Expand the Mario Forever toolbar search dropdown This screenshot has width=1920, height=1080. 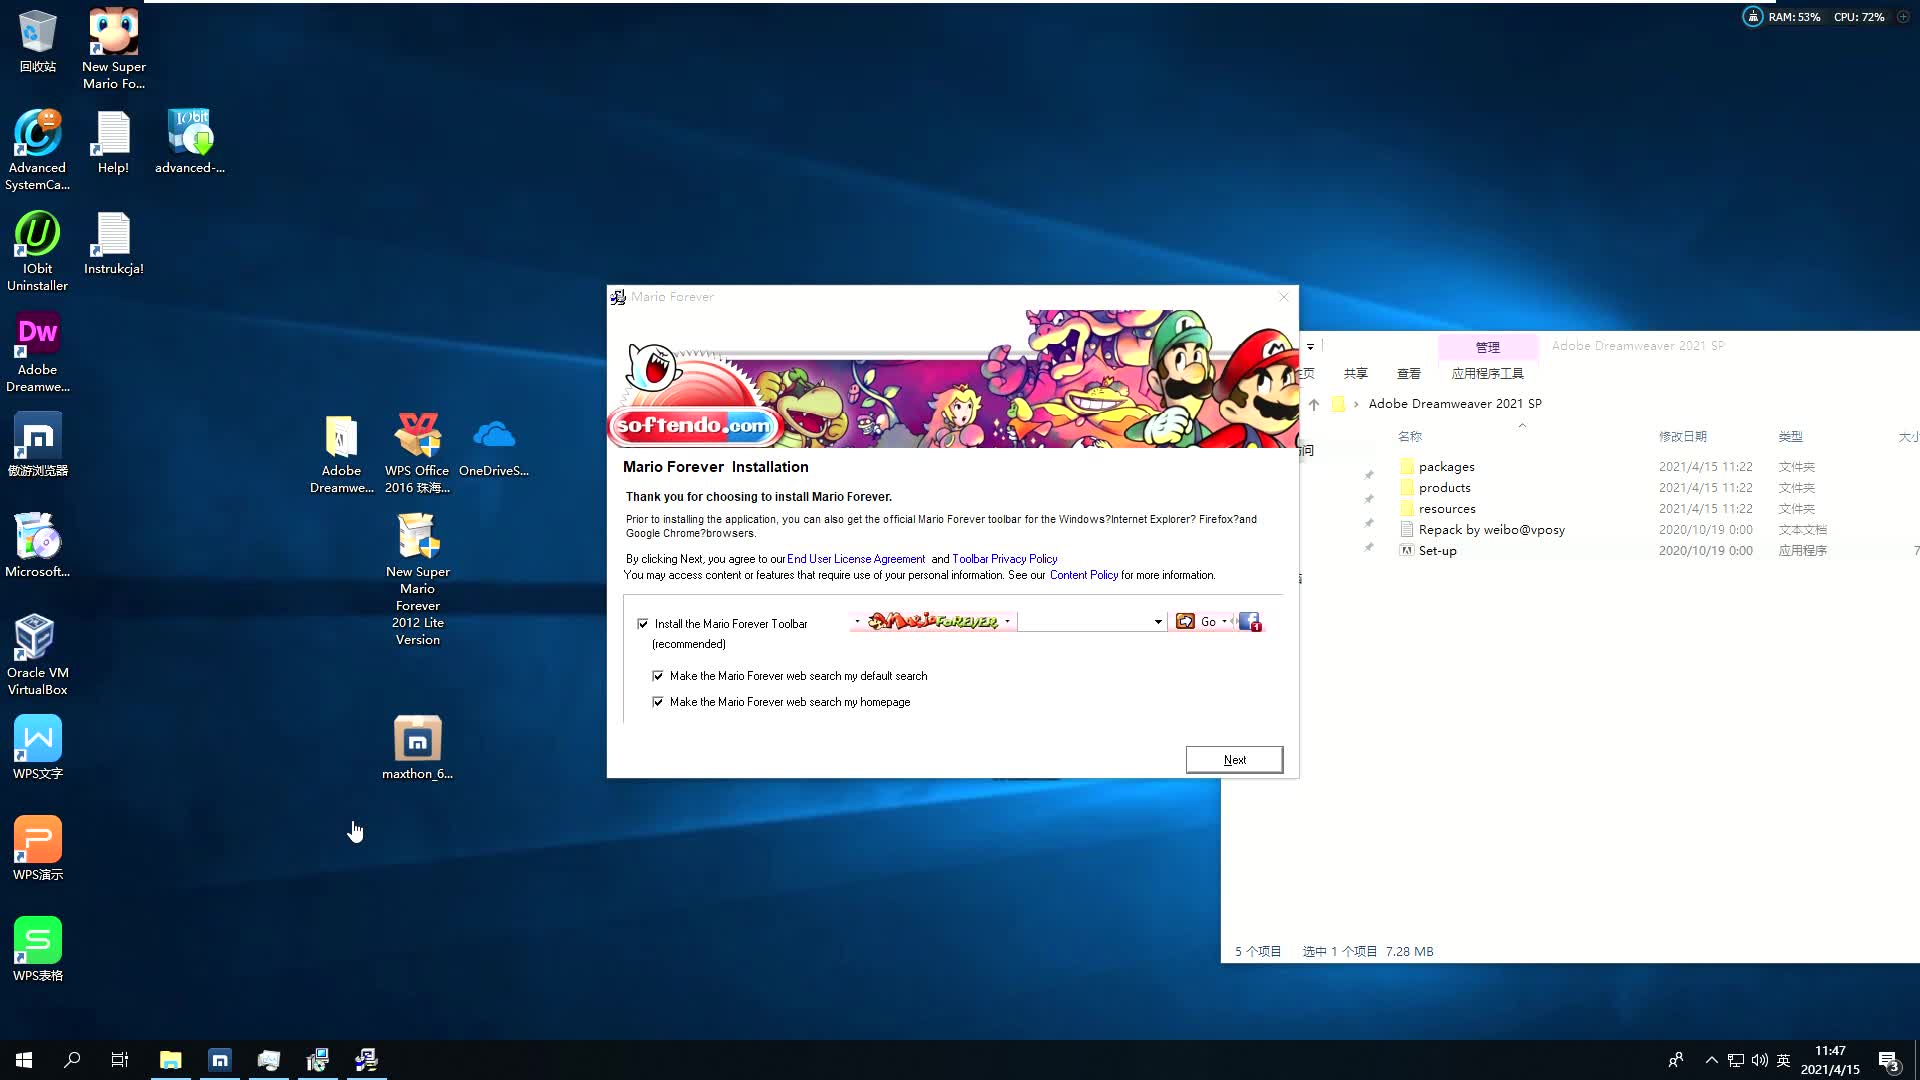click(x=1158, y=621)
